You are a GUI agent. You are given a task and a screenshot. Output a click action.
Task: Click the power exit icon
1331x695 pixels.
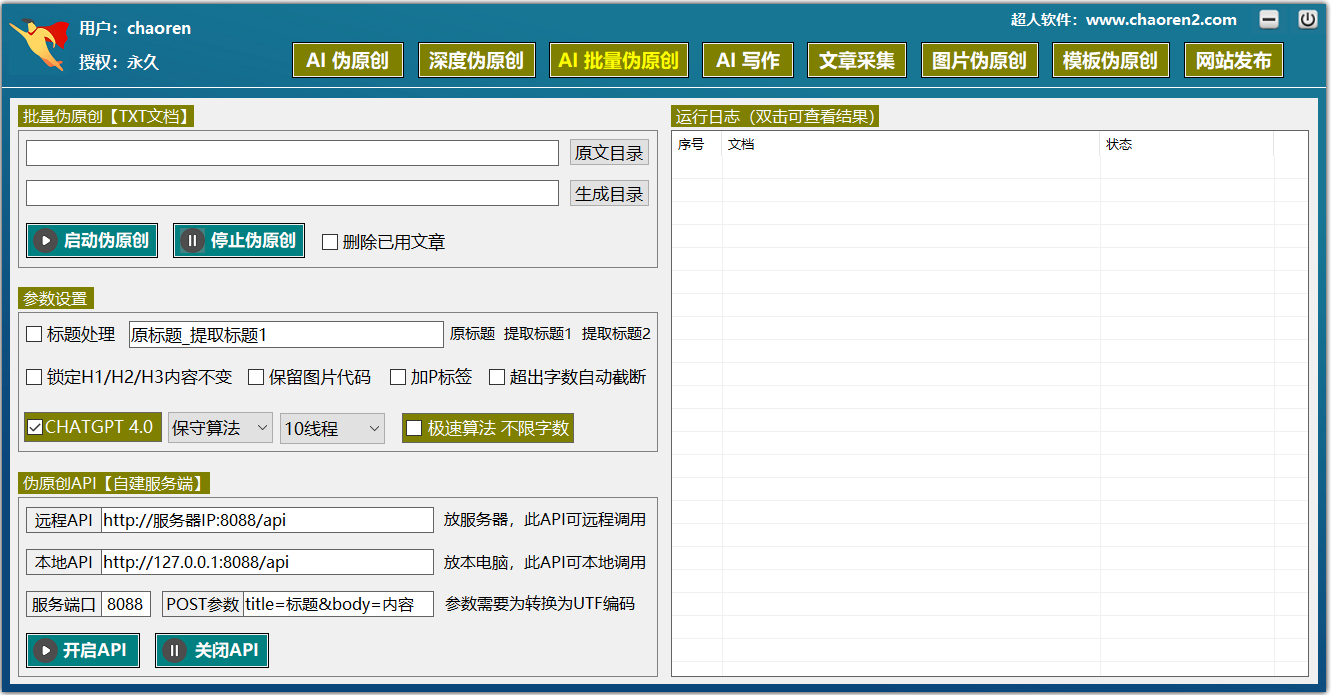(x=1307, y=19)
